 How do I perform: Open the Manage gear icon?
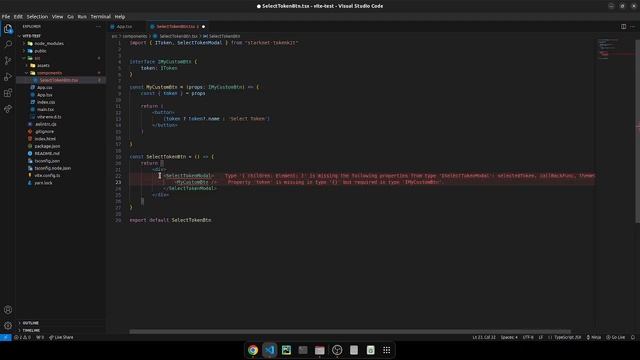[x=8, y=326]
